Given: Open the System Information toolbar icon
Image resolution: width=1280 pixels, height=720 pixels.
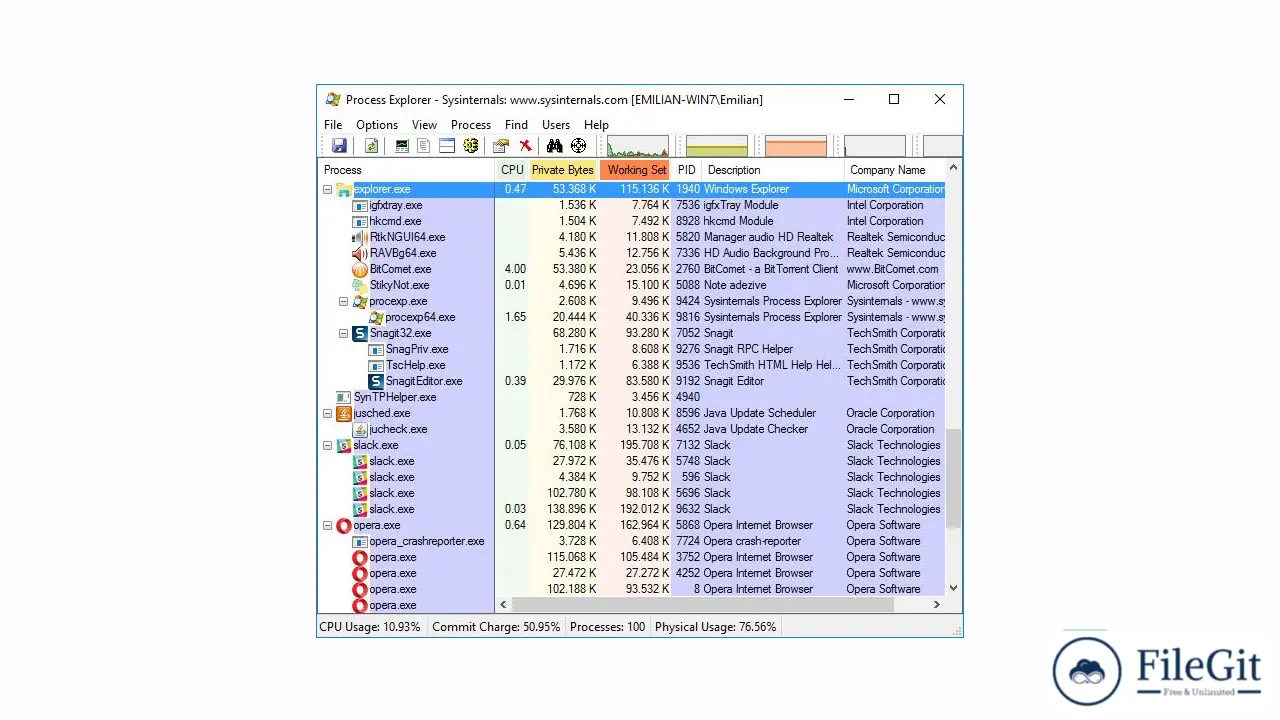Looking at the screenshot, I should [x=402, y=146].
